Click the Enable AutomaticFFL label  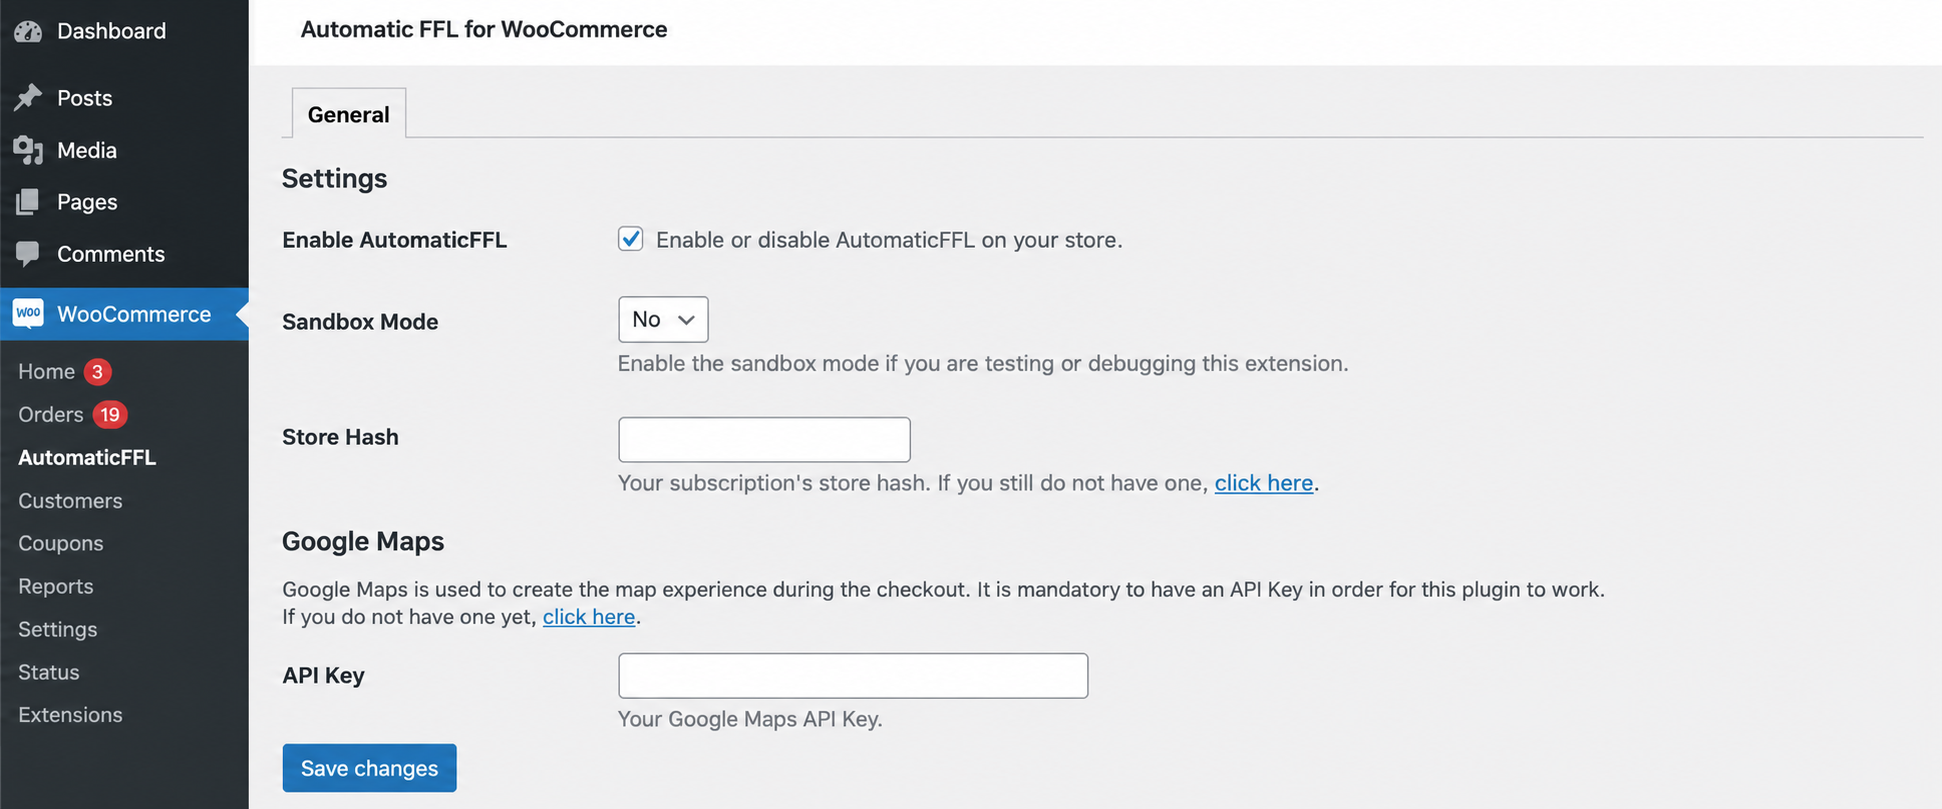tap(395, 240)
